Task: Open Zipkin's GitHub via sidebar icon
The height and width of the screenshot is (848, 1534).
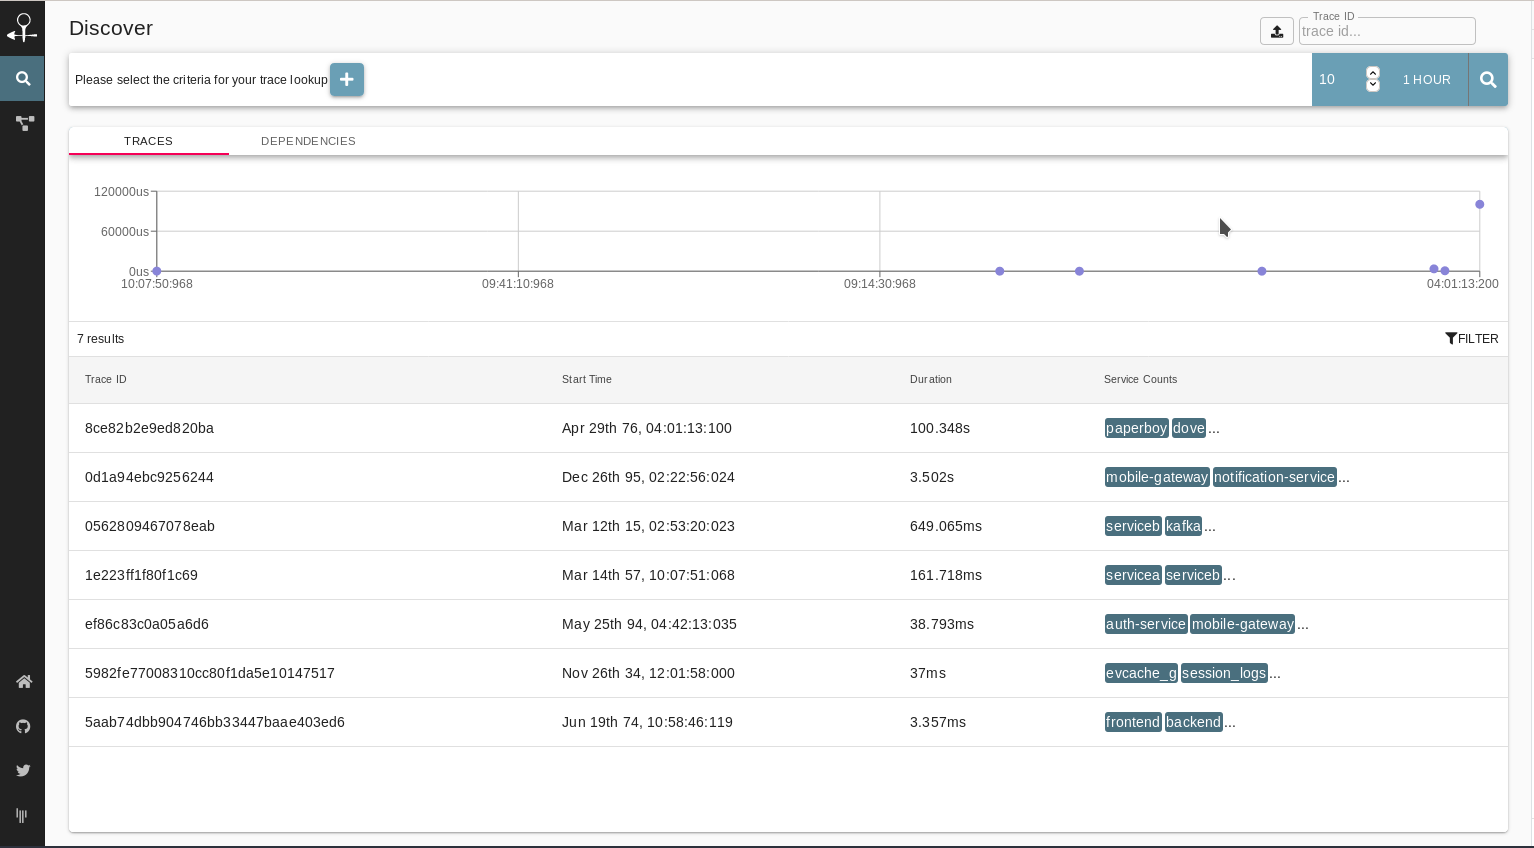Action: tap(22, 726)
